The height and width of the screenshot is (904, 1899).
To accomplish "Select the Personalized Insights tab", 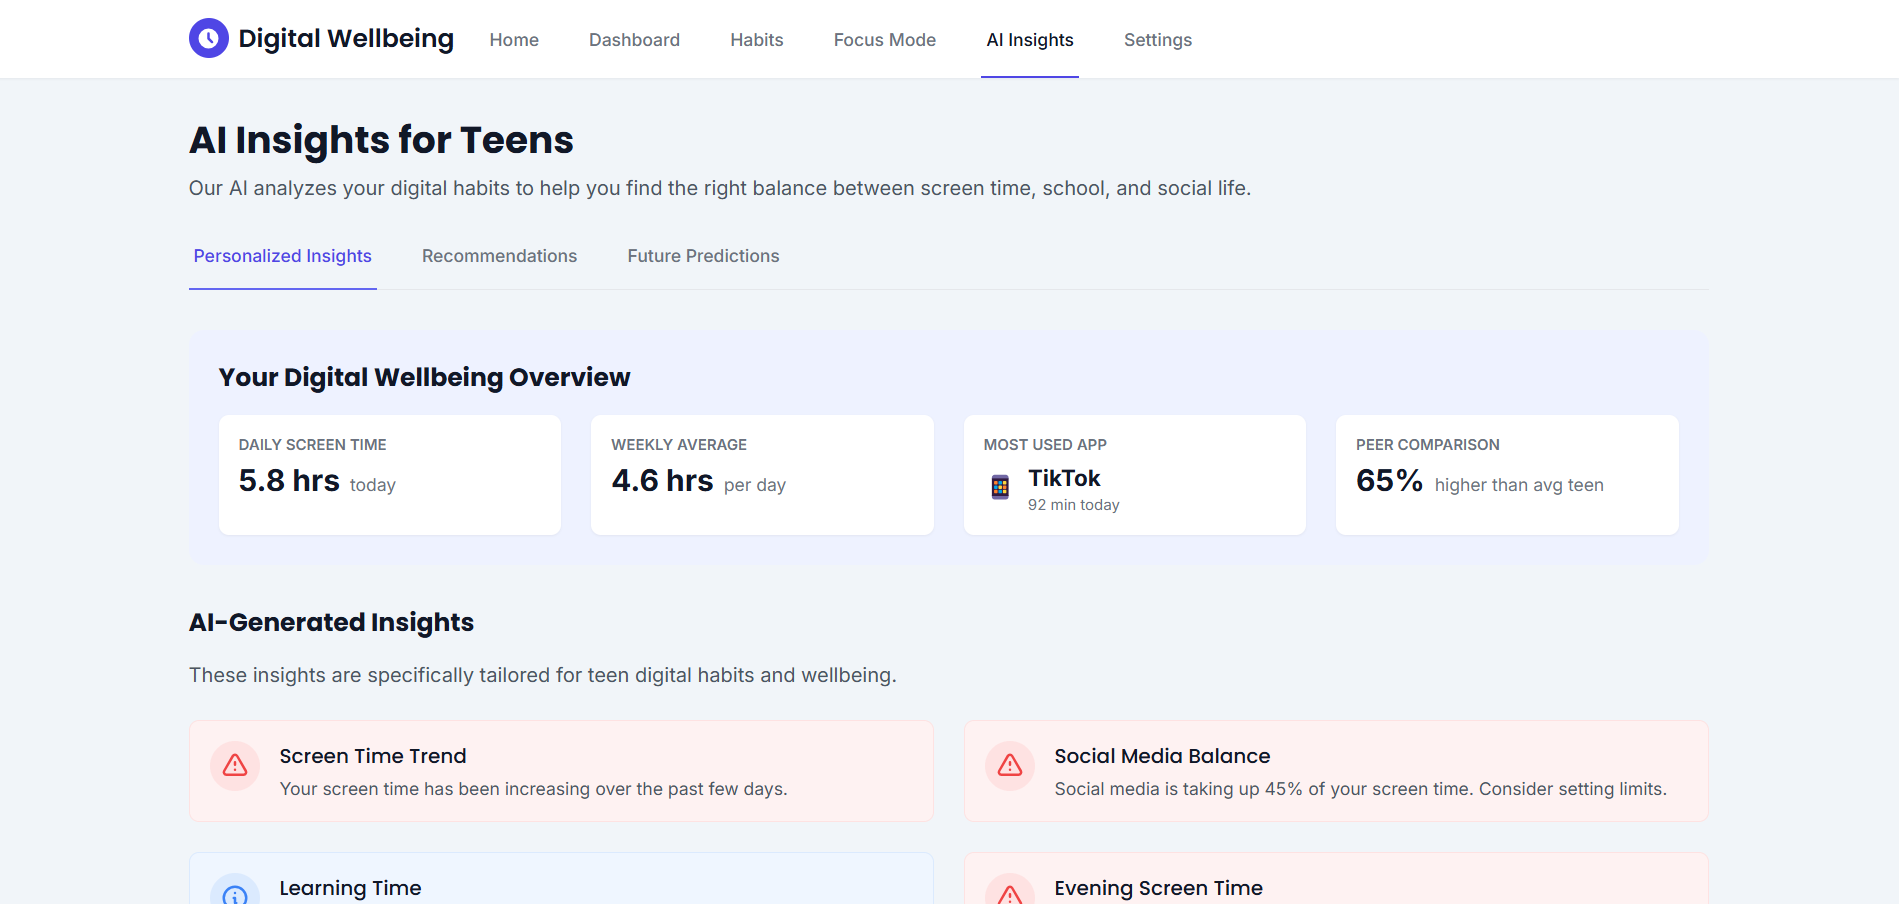I will pos(282,256).
